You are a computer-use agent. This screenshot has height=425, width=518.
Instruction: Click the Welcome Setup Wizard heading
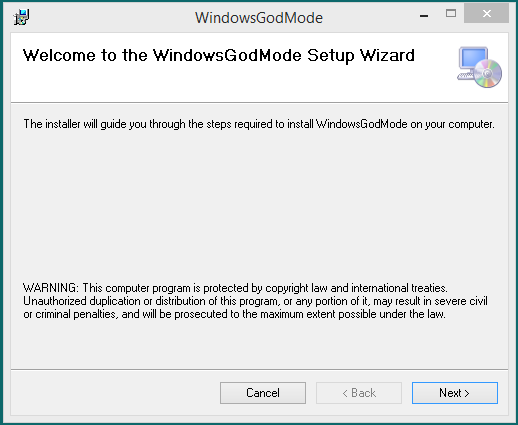click(x=219, y=55)
